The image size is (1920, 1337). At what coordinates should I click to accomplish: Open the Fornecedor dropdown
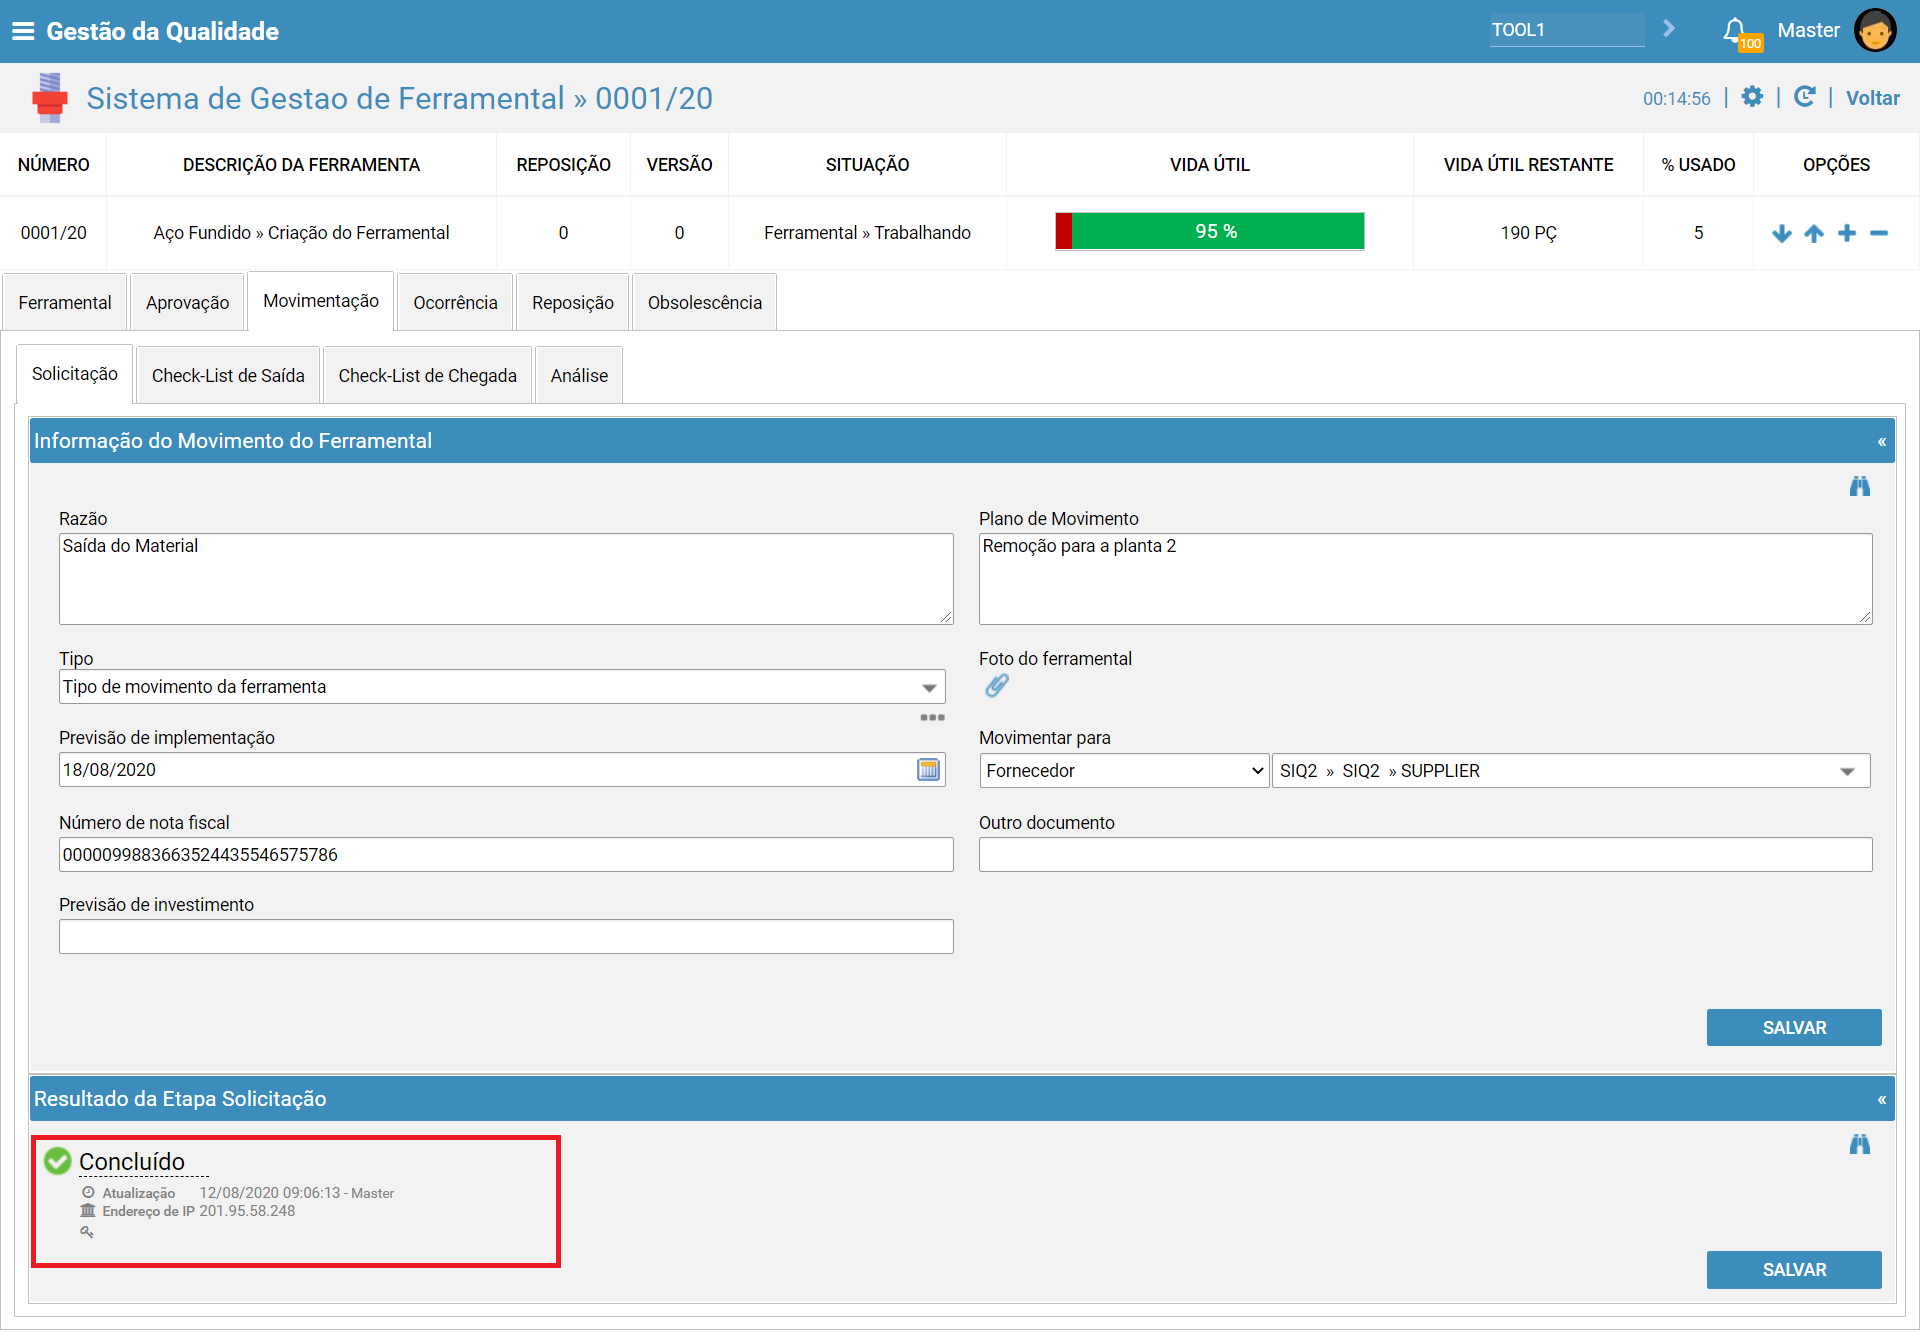pos(1124,771)
